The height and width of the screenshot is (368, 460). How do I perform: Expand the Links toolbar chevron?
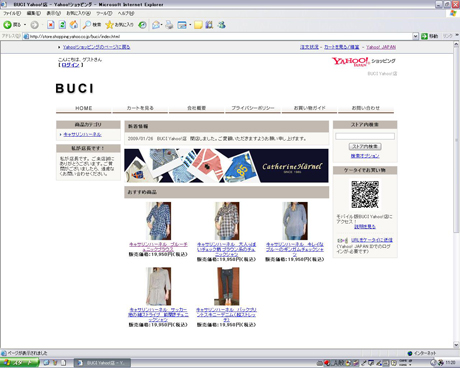pos(457,35)
